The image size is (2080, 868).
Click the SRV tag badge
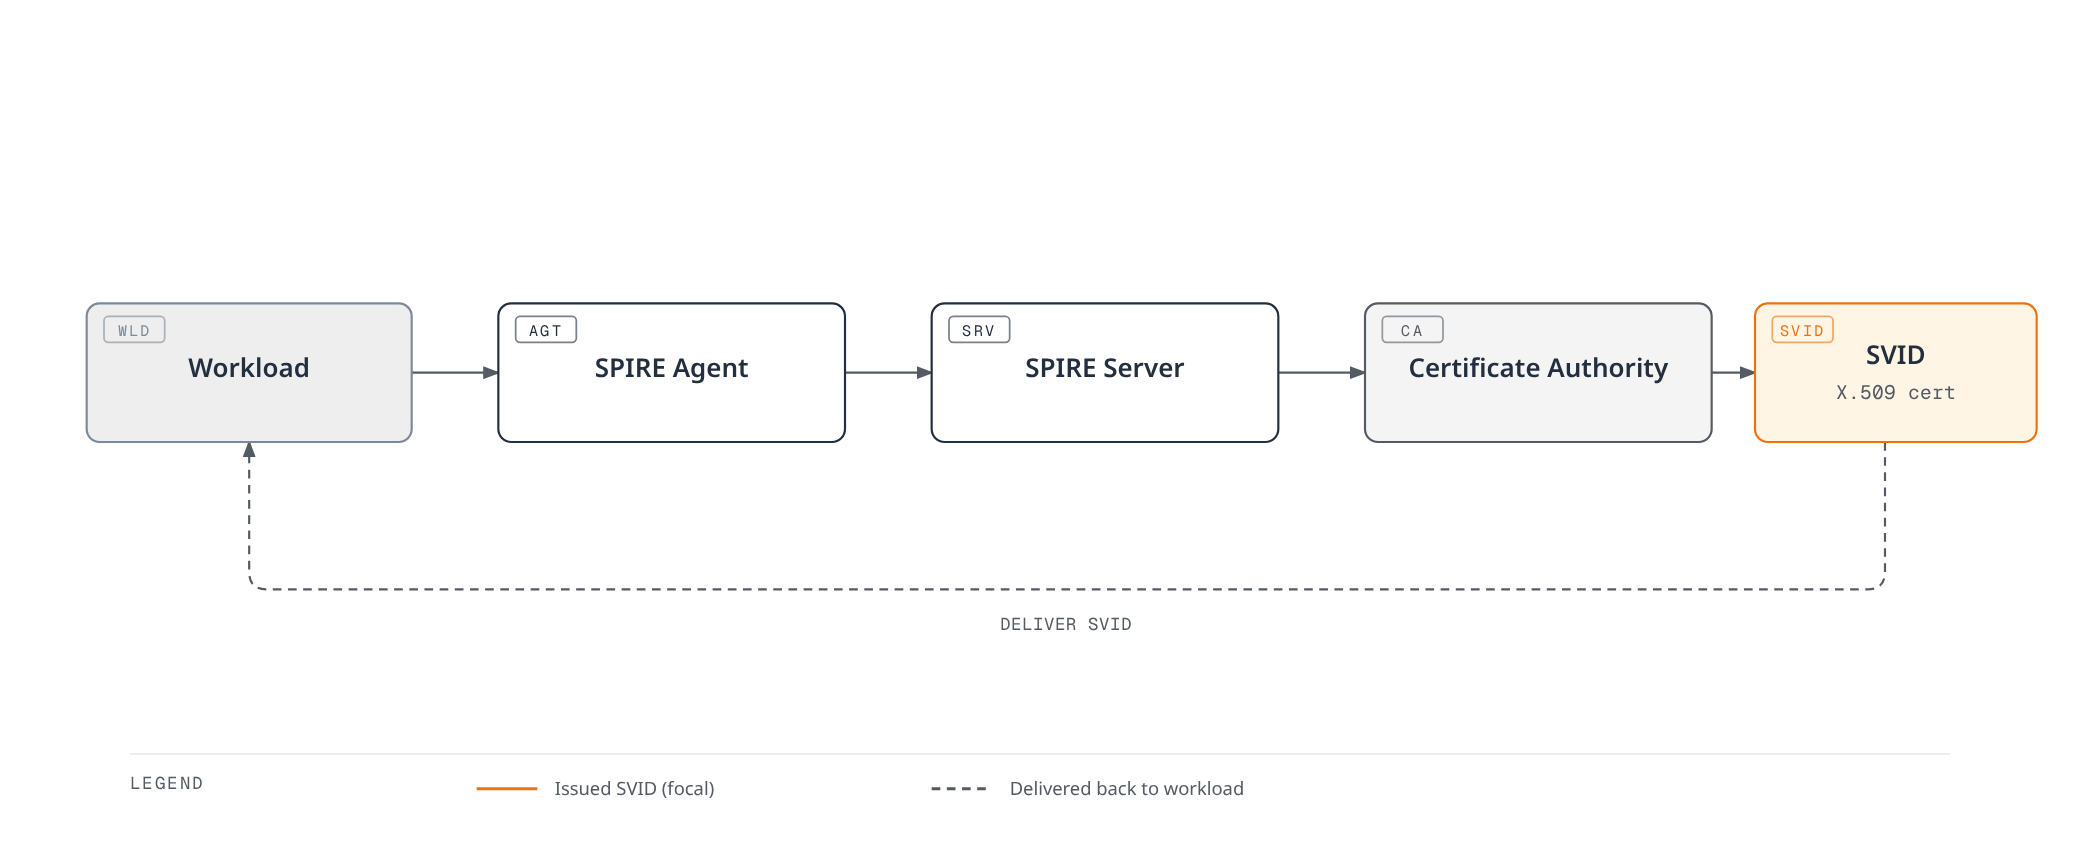(x=979, y=330)
